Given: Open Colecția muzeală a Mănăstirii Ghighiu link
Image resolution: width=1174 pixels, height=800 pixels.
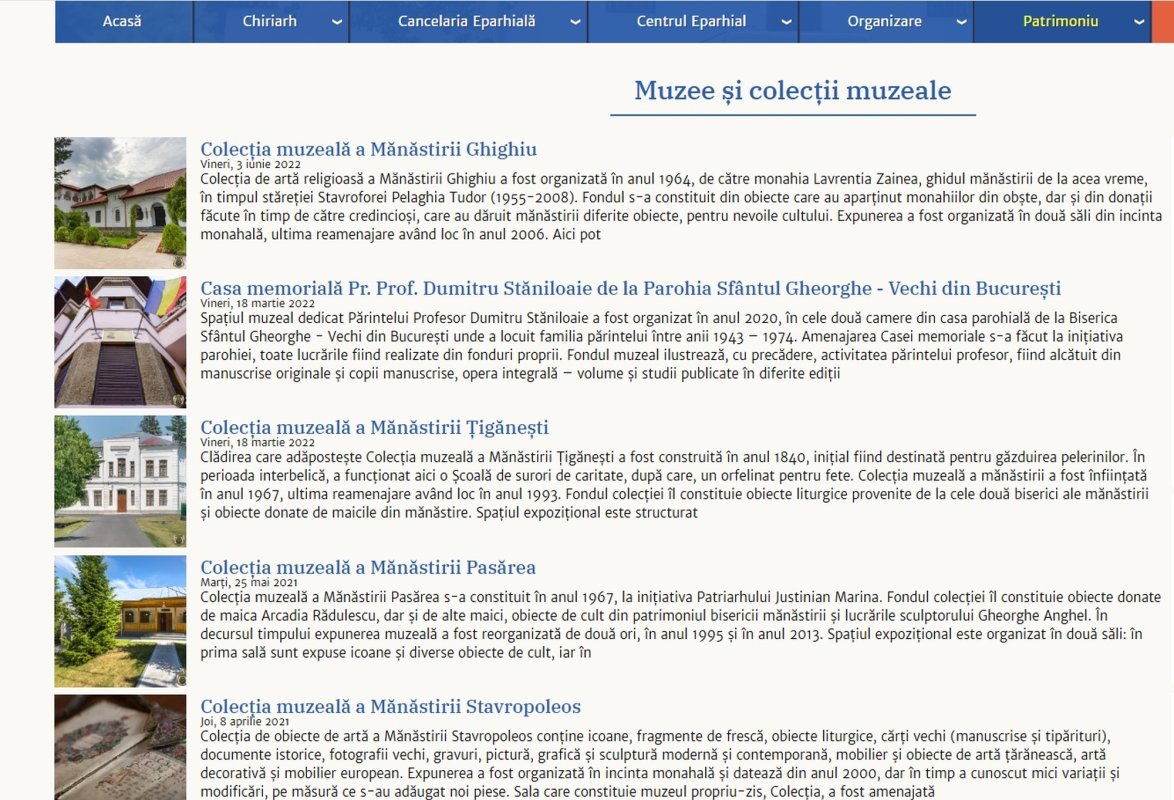Looking at the screenshot, I should pyautogui.click(x=368, y=150).
